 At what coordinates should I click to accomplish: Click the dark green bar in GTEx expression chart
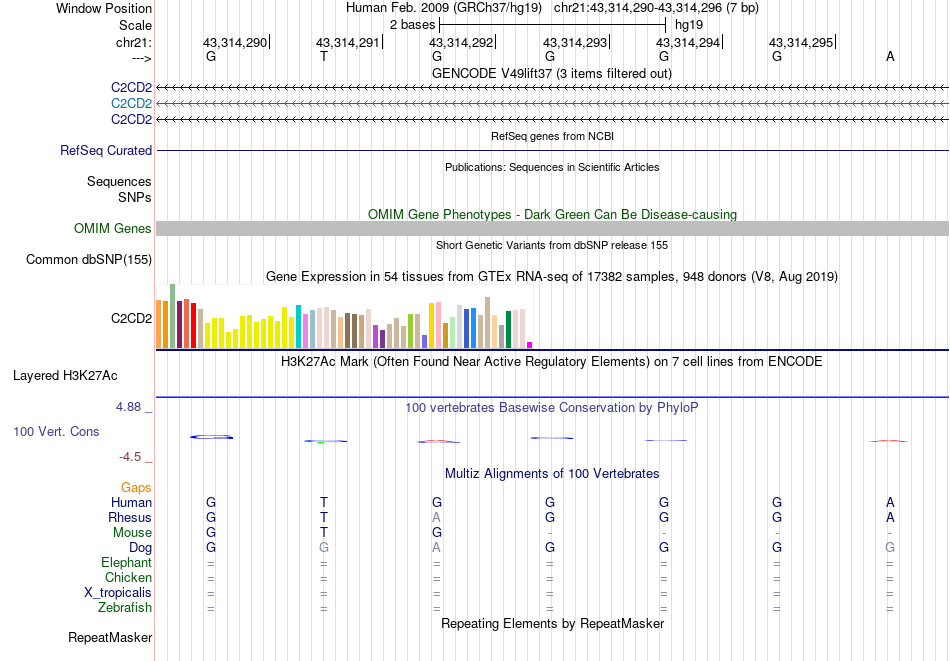pos(508,330)
